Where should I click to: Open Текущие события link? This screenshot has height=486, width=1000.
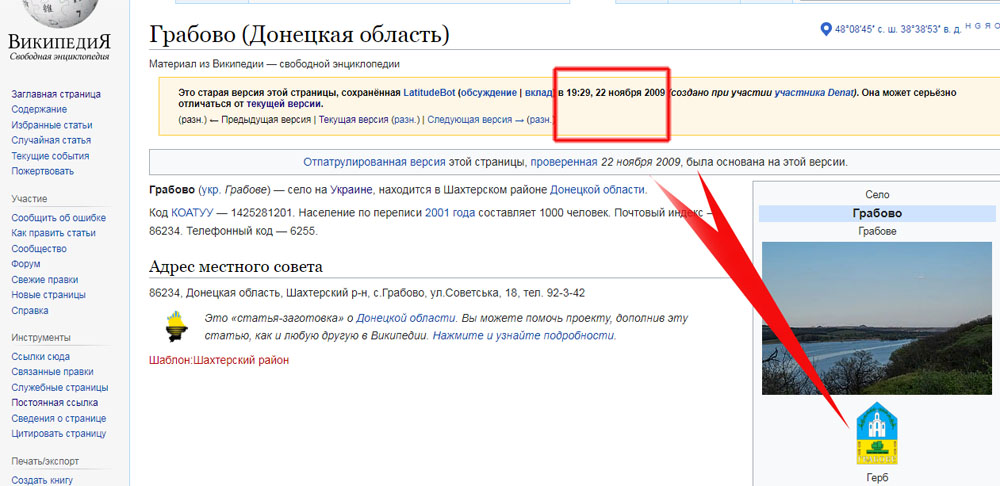pos(50,156)
